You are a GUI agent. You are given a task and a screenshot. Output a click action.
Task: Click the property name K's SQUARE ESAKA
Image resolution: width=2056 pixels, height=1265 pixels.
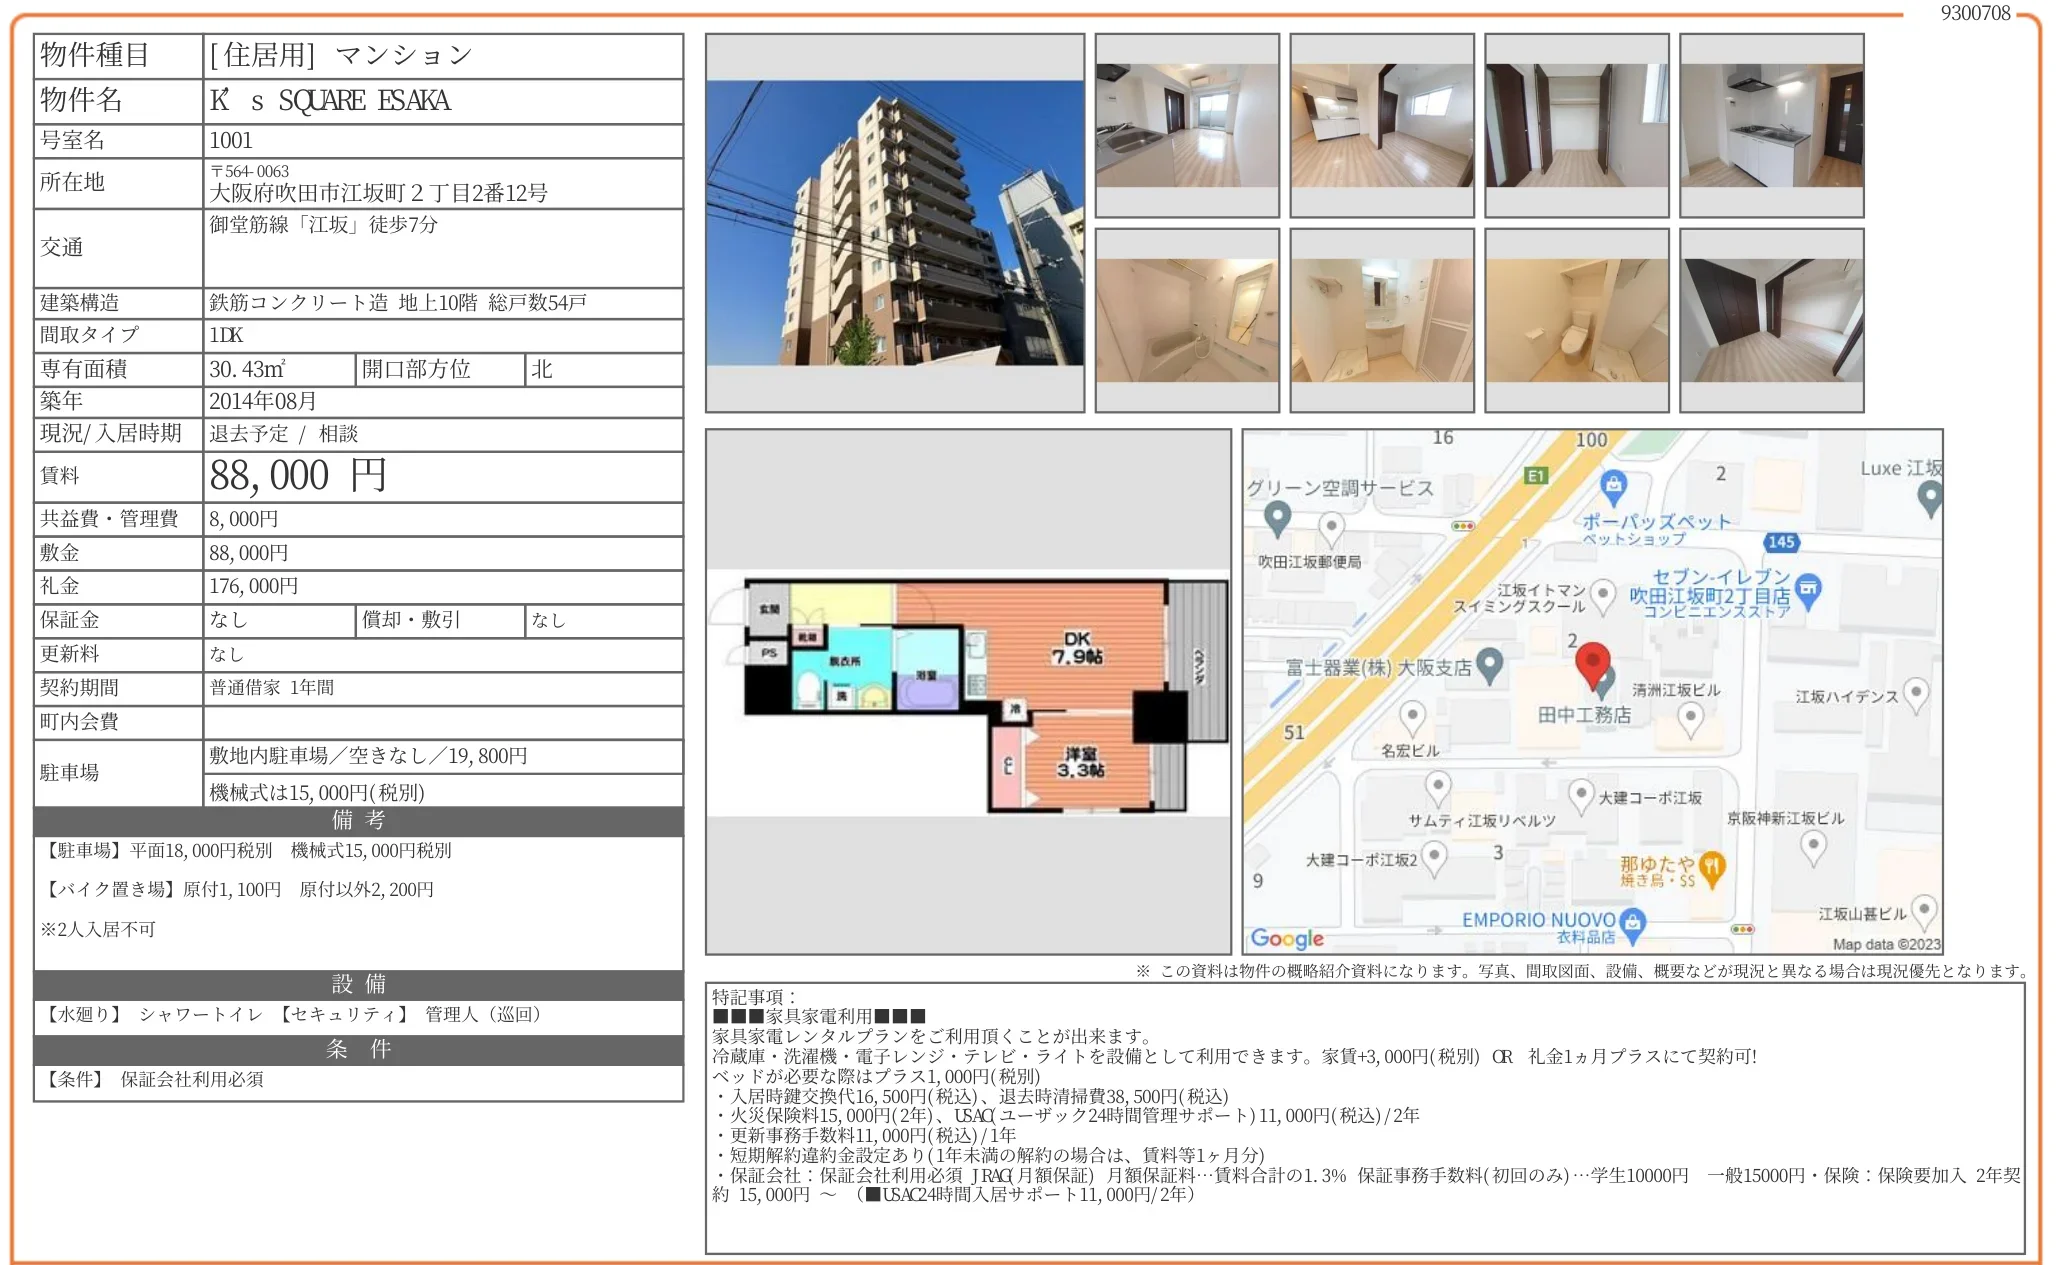[x=330, y=101]
